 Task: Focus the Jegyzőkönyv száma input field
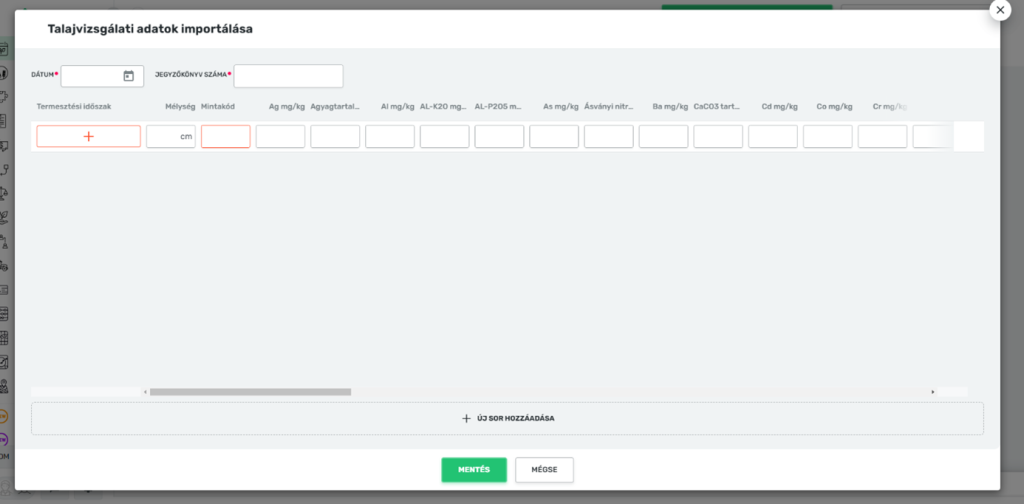click(288, 76)
